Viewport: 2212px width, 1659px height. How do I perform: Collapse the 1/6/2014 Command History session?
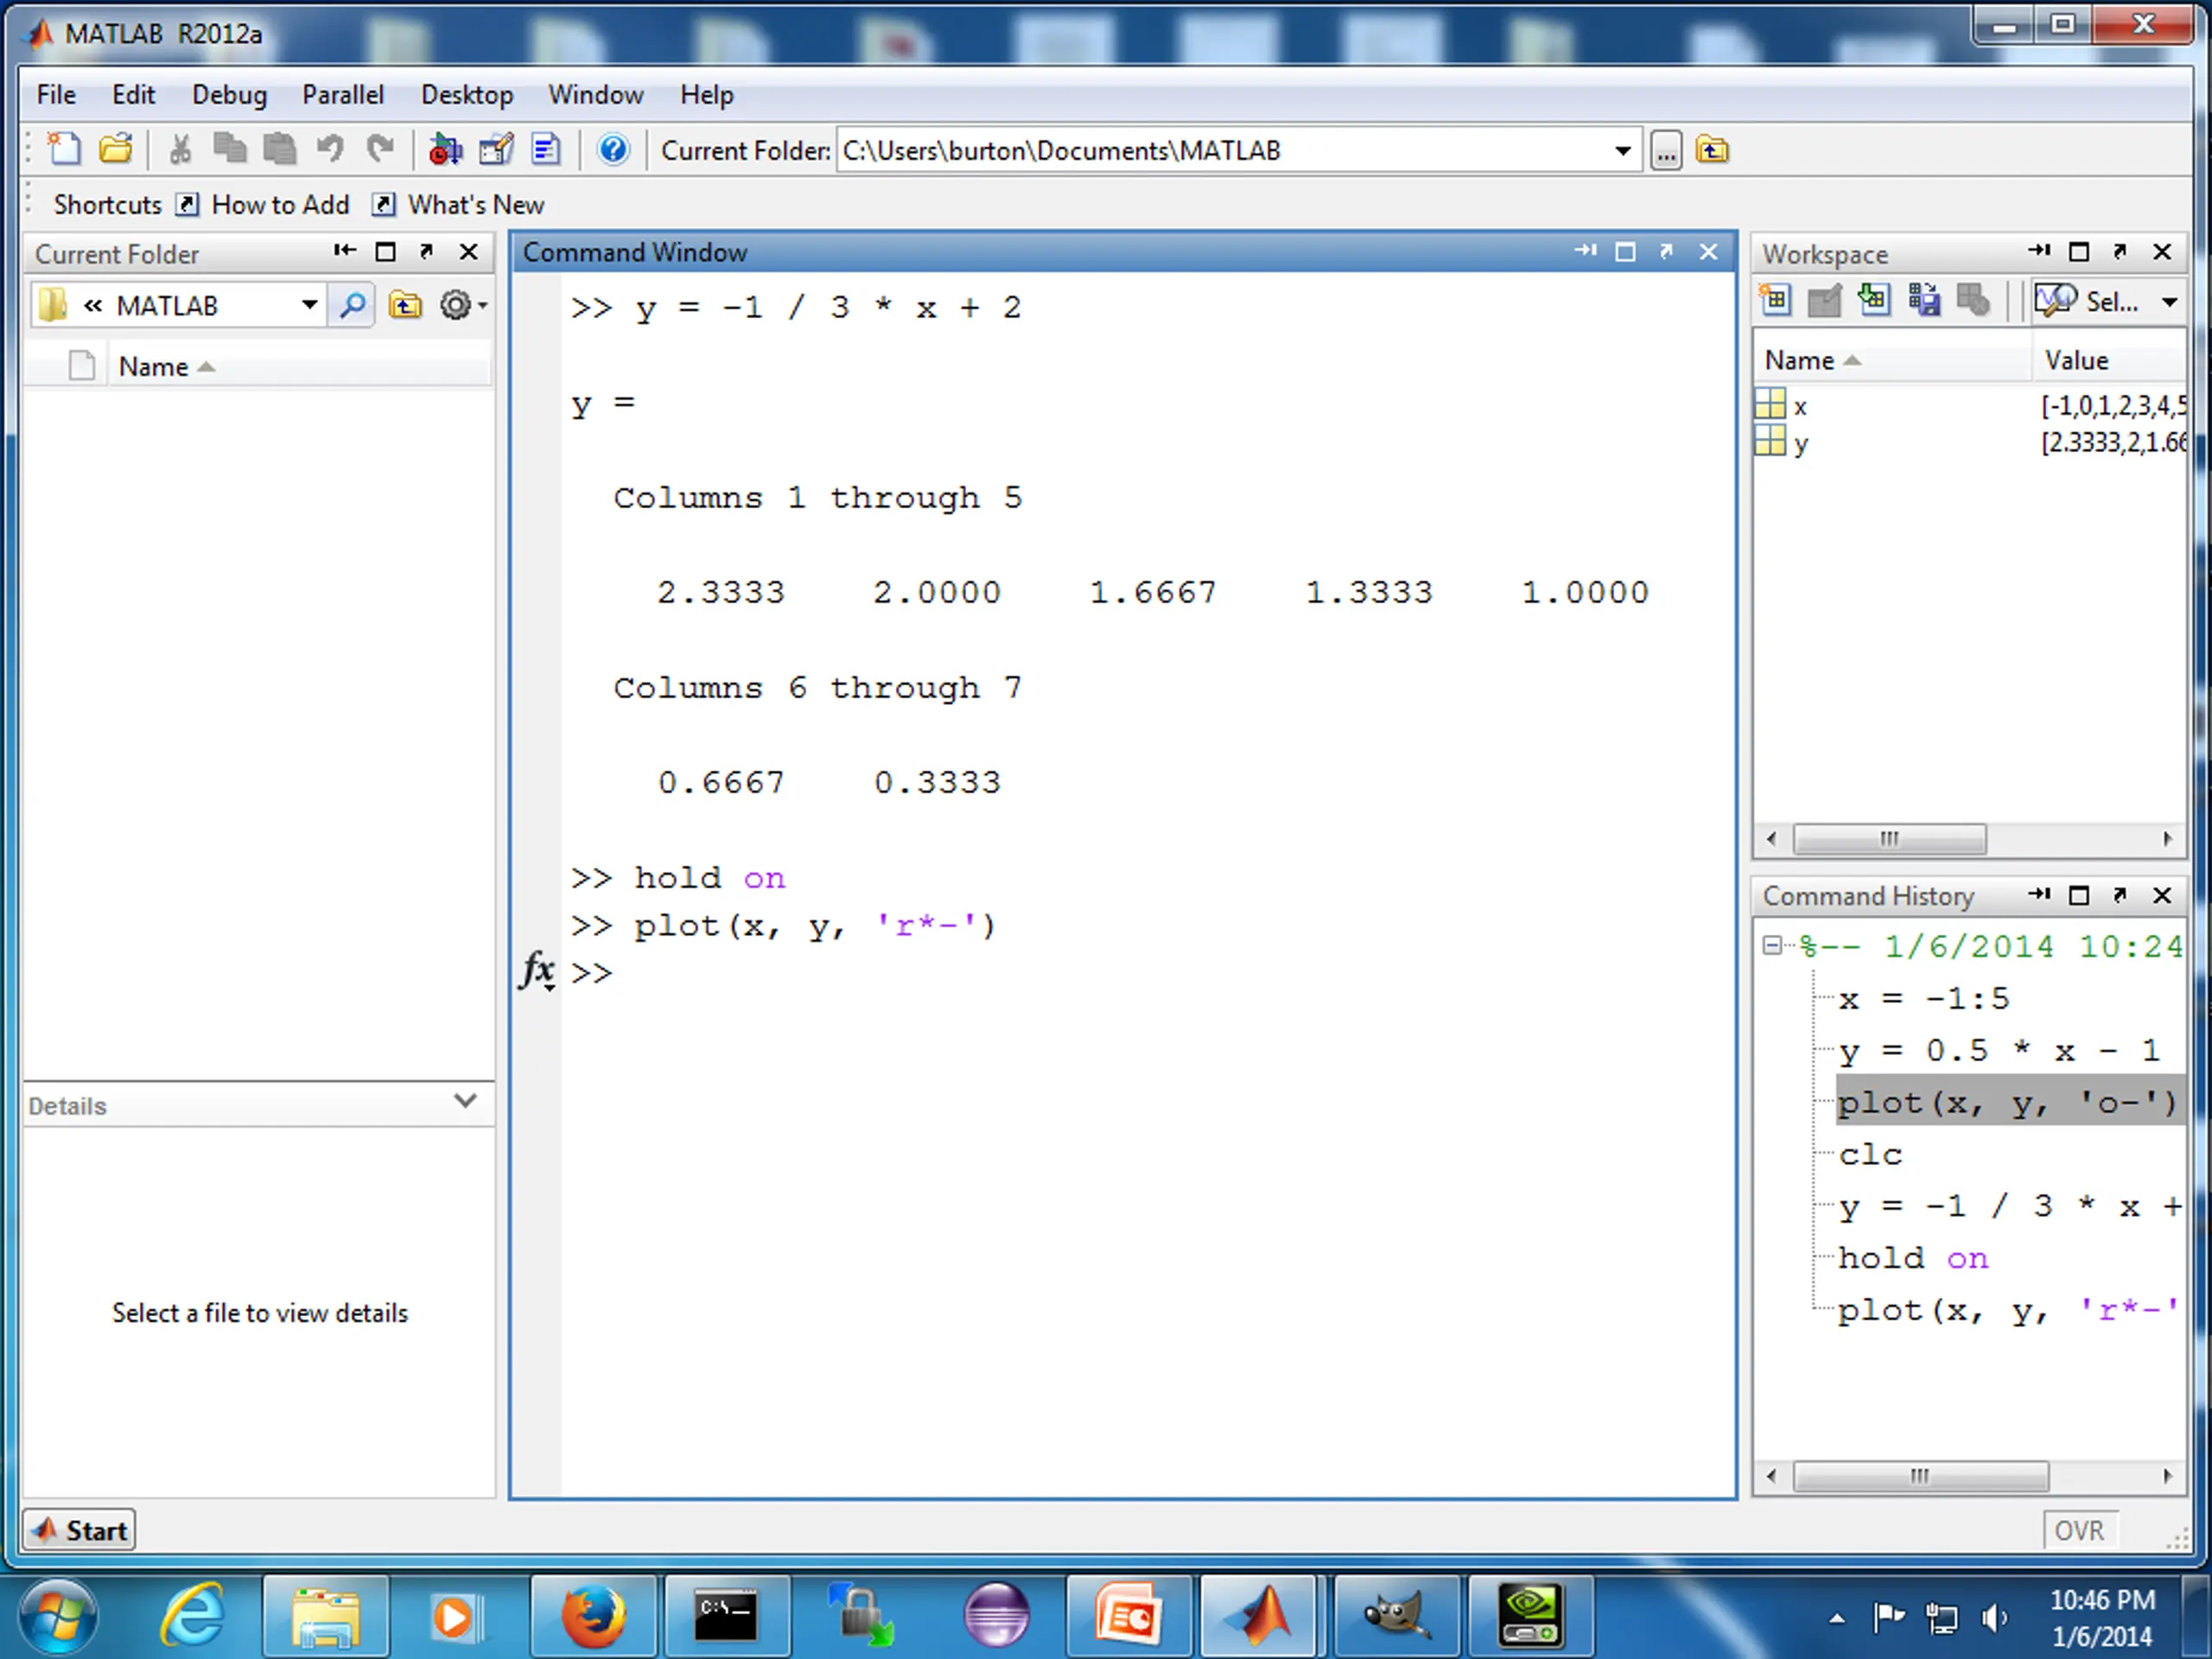[x=1771, y=945]
